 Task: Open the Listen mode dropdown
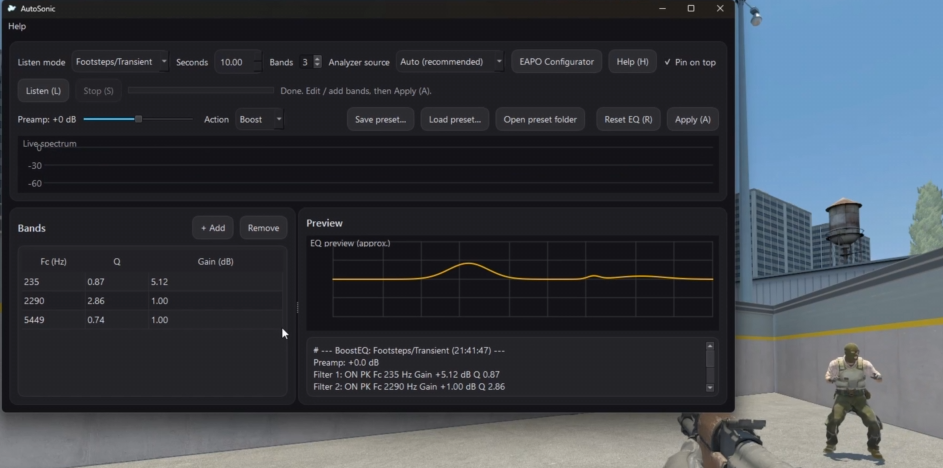pos(120,62)
